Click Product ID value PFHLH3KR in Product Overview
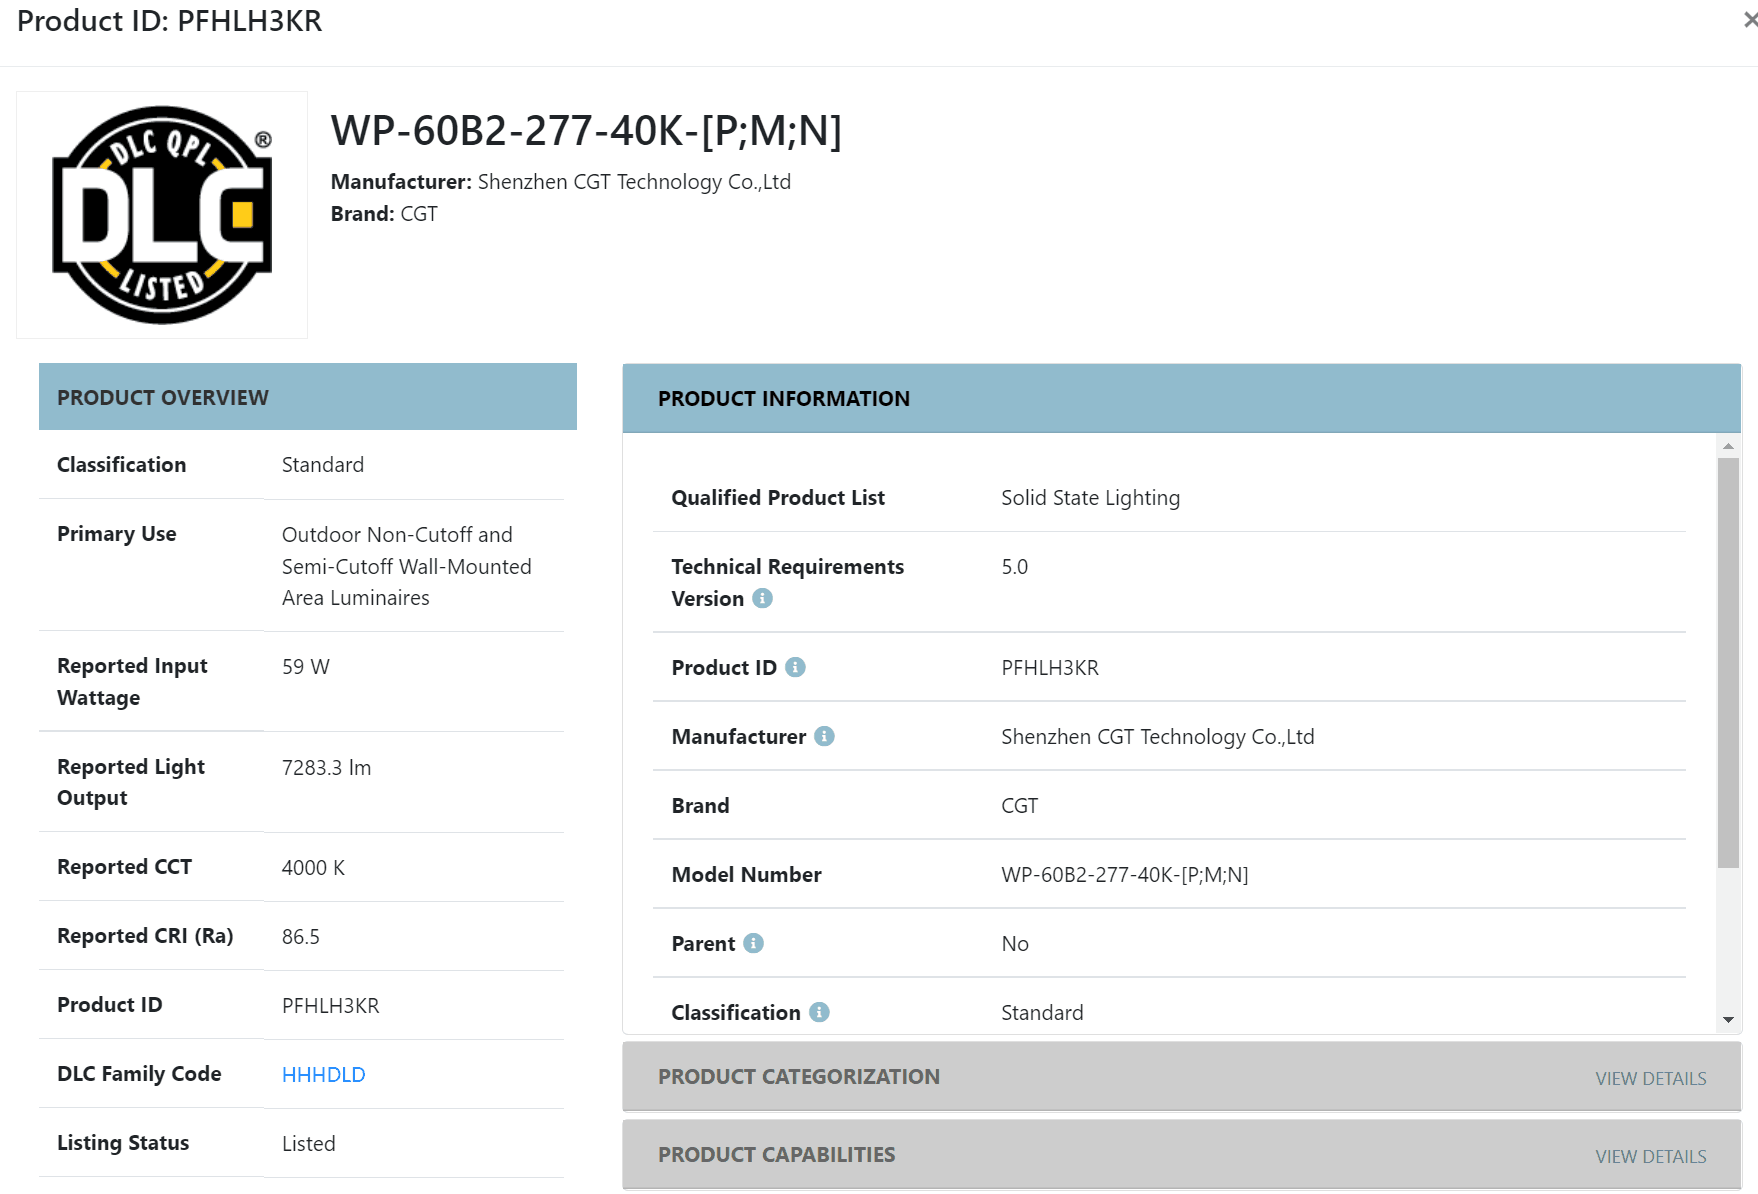 (331, 1006)
